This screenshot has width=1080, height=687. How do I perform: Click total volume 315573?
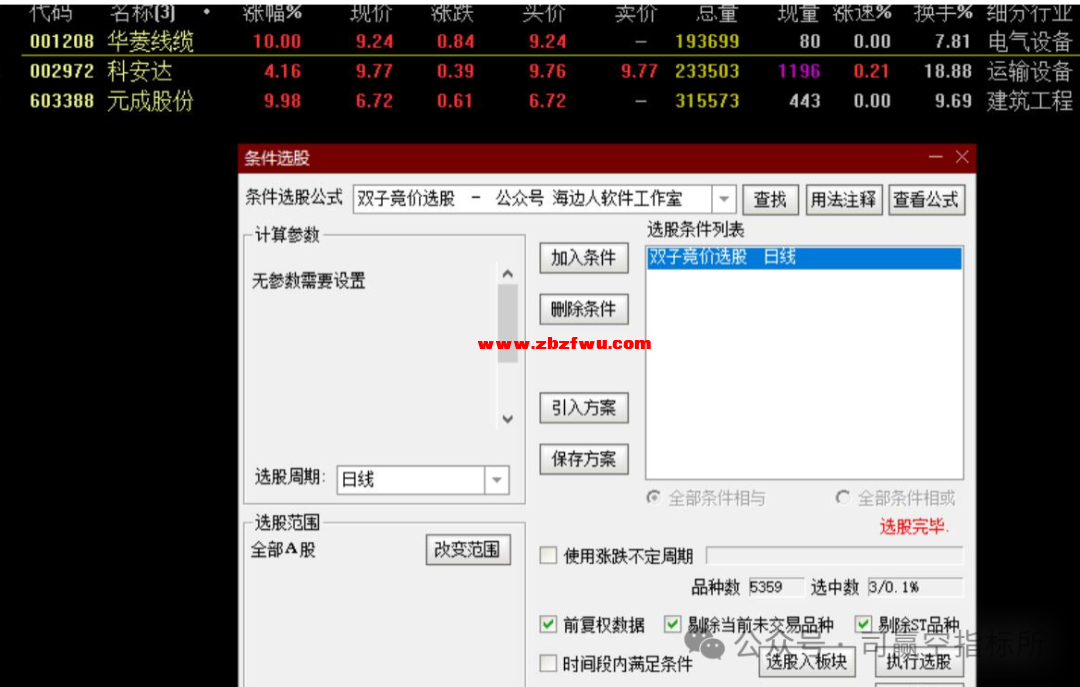(x=707, y=101)
